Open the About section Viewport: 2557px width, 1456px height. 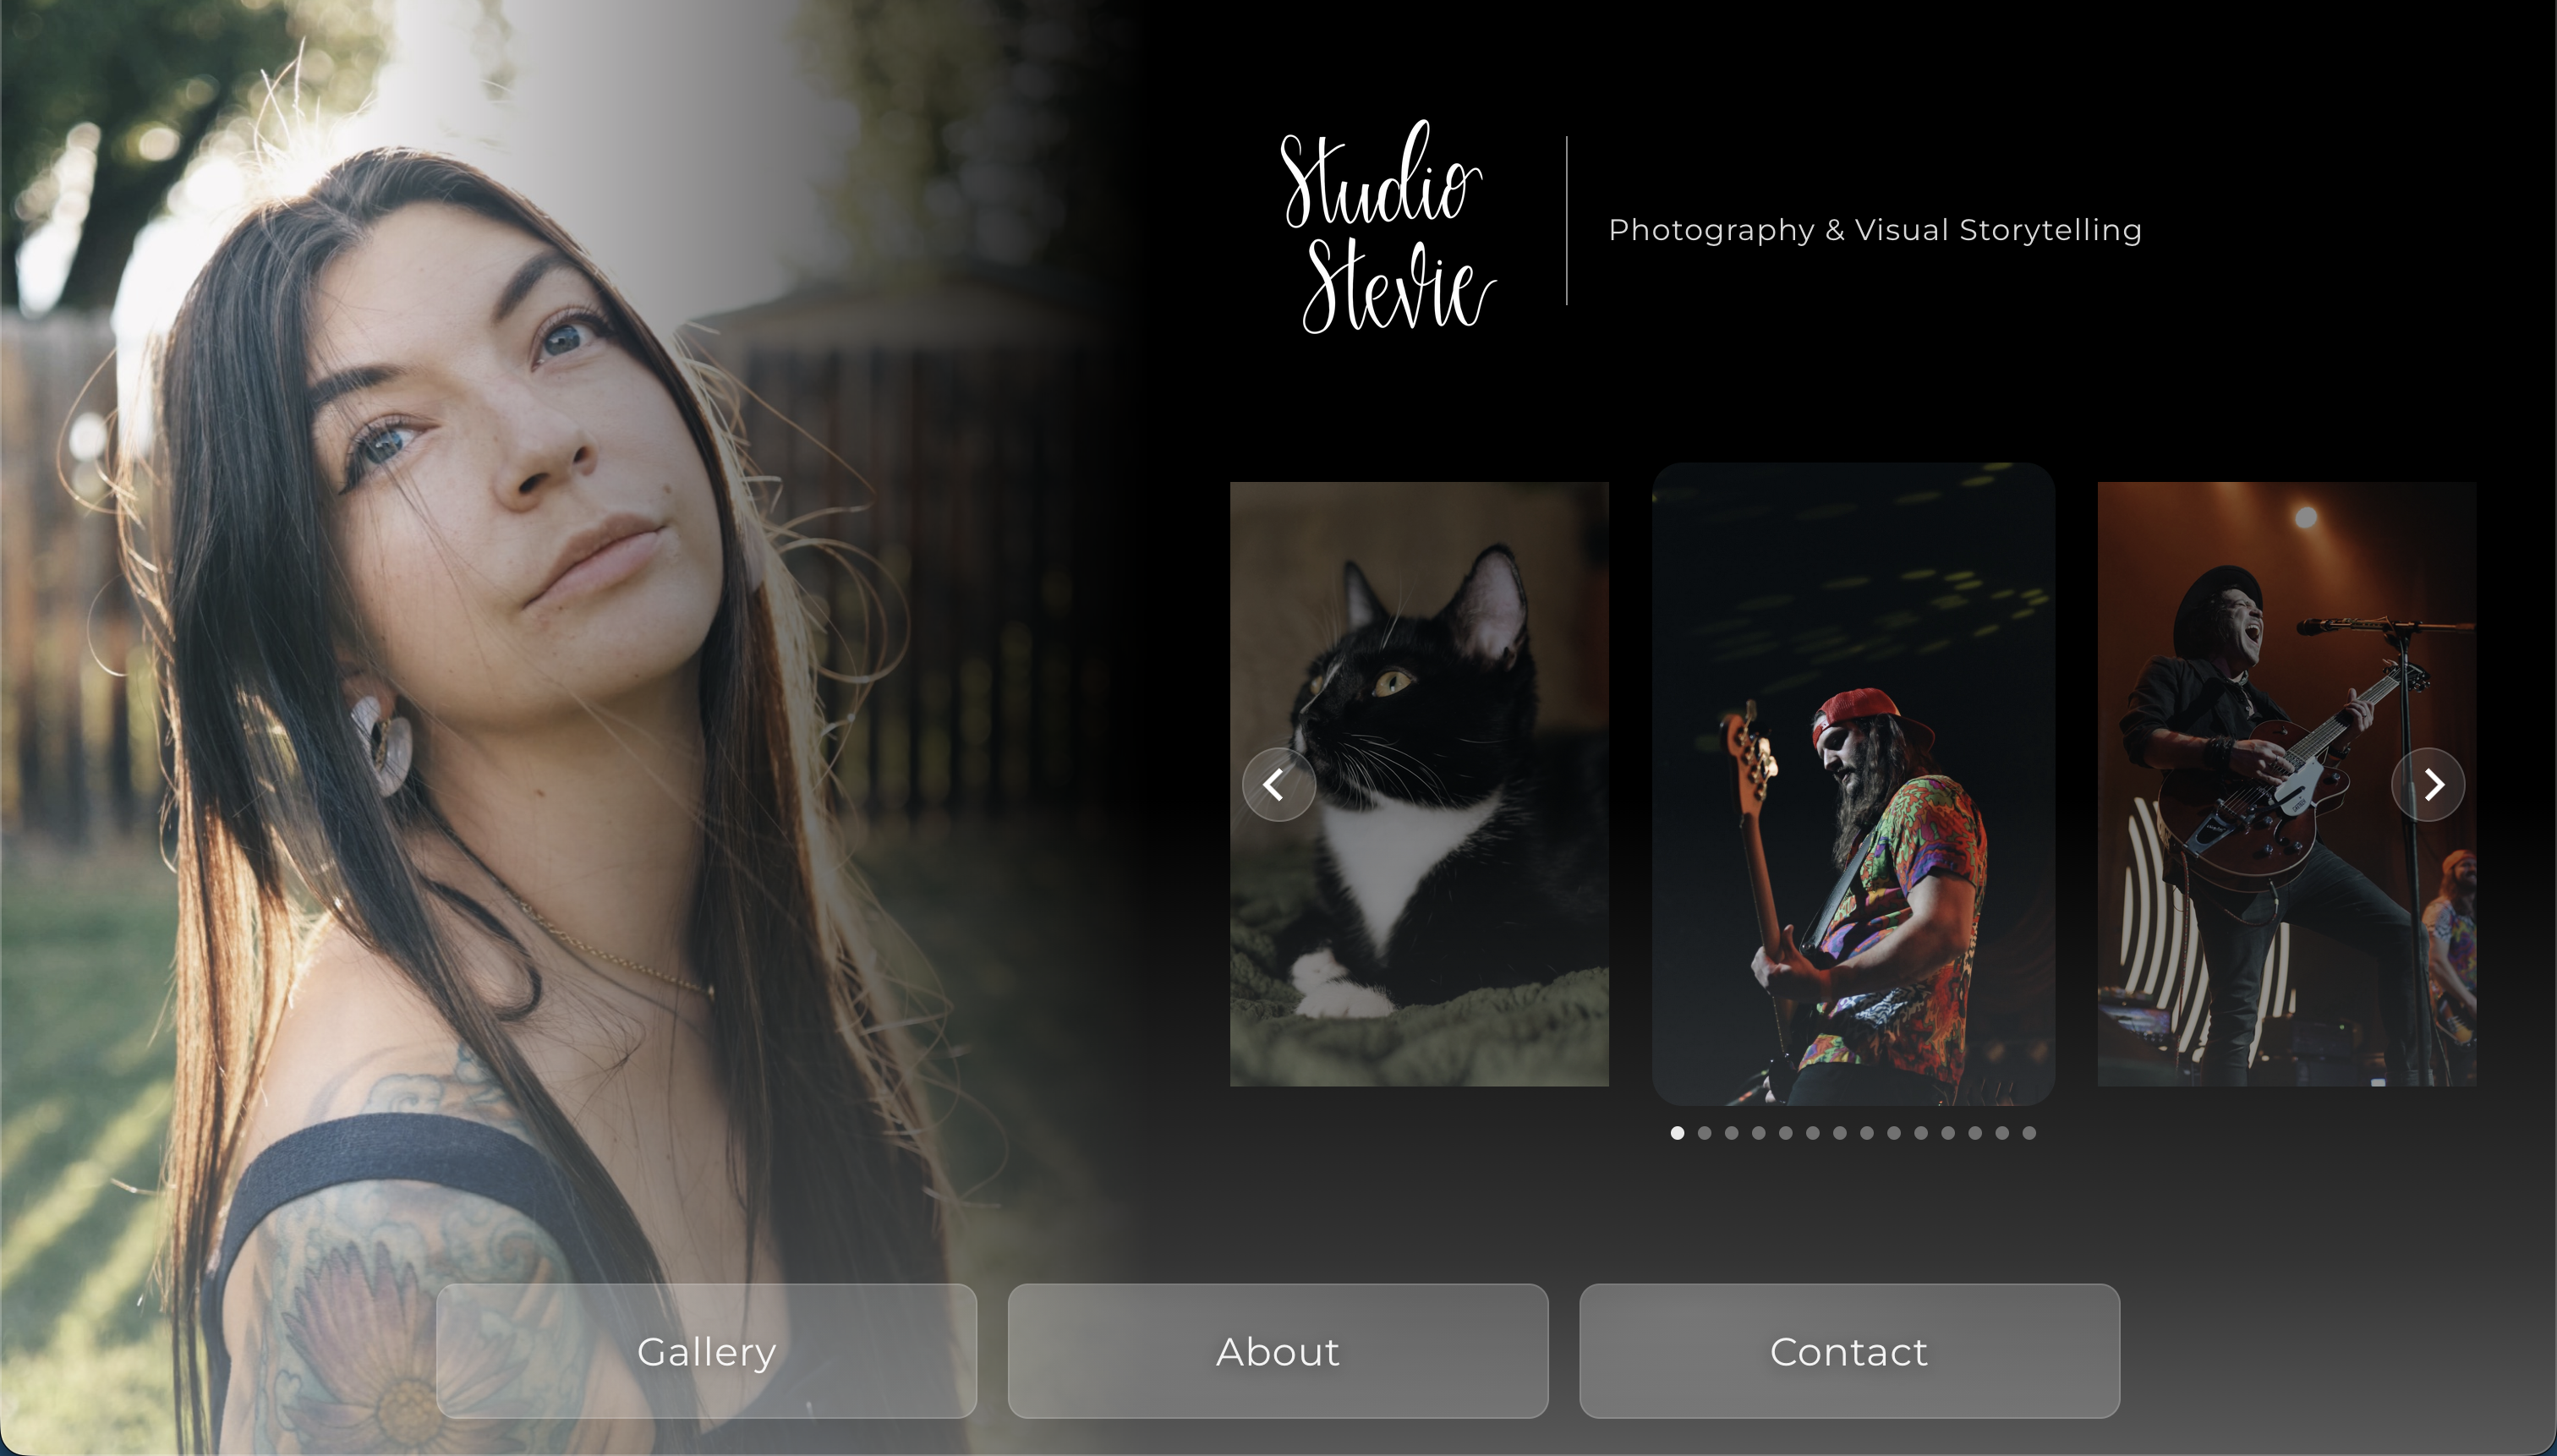(x=1278, y=1352)
